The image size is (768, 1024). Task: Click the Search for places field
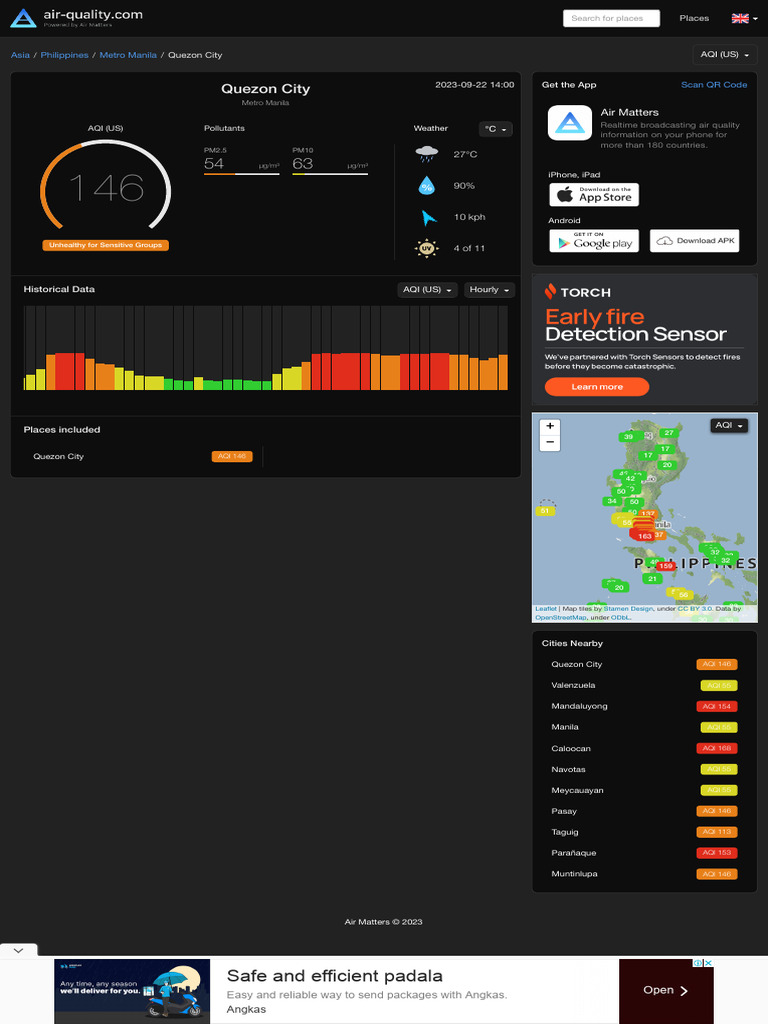tap(611, 18)
